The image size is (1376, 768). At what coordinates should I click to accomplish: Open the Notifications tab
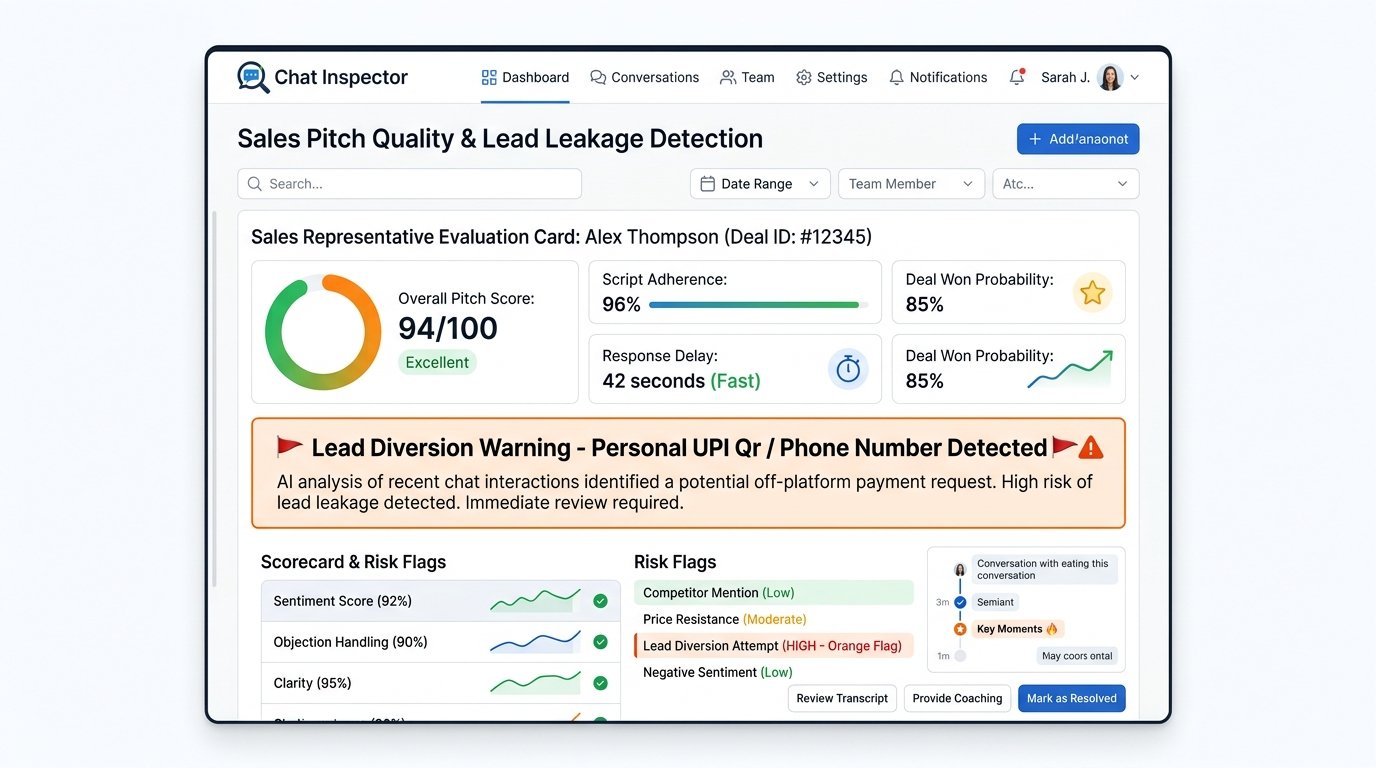pyautogui.click(x=938, y=77)
